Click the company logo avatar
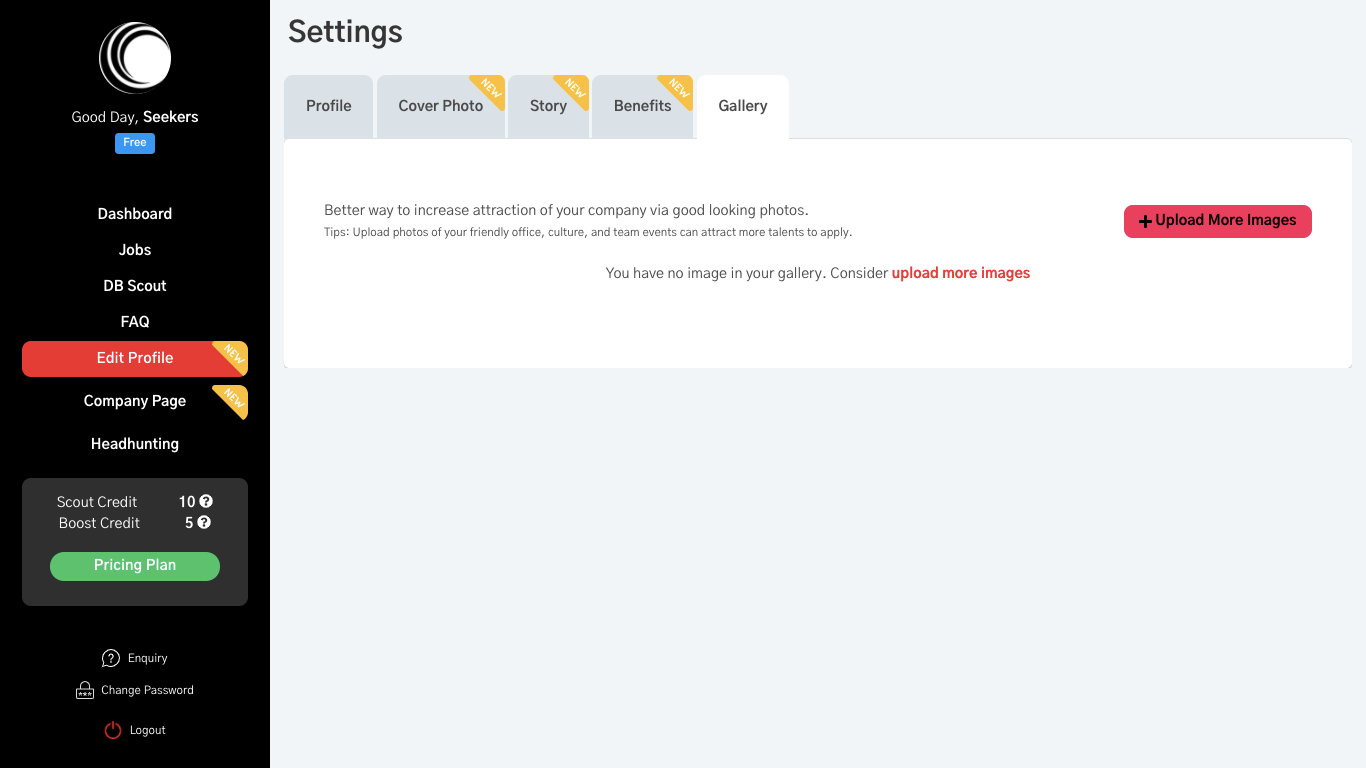Screen dimensions: 1366x768 click(x=135, y=58)
